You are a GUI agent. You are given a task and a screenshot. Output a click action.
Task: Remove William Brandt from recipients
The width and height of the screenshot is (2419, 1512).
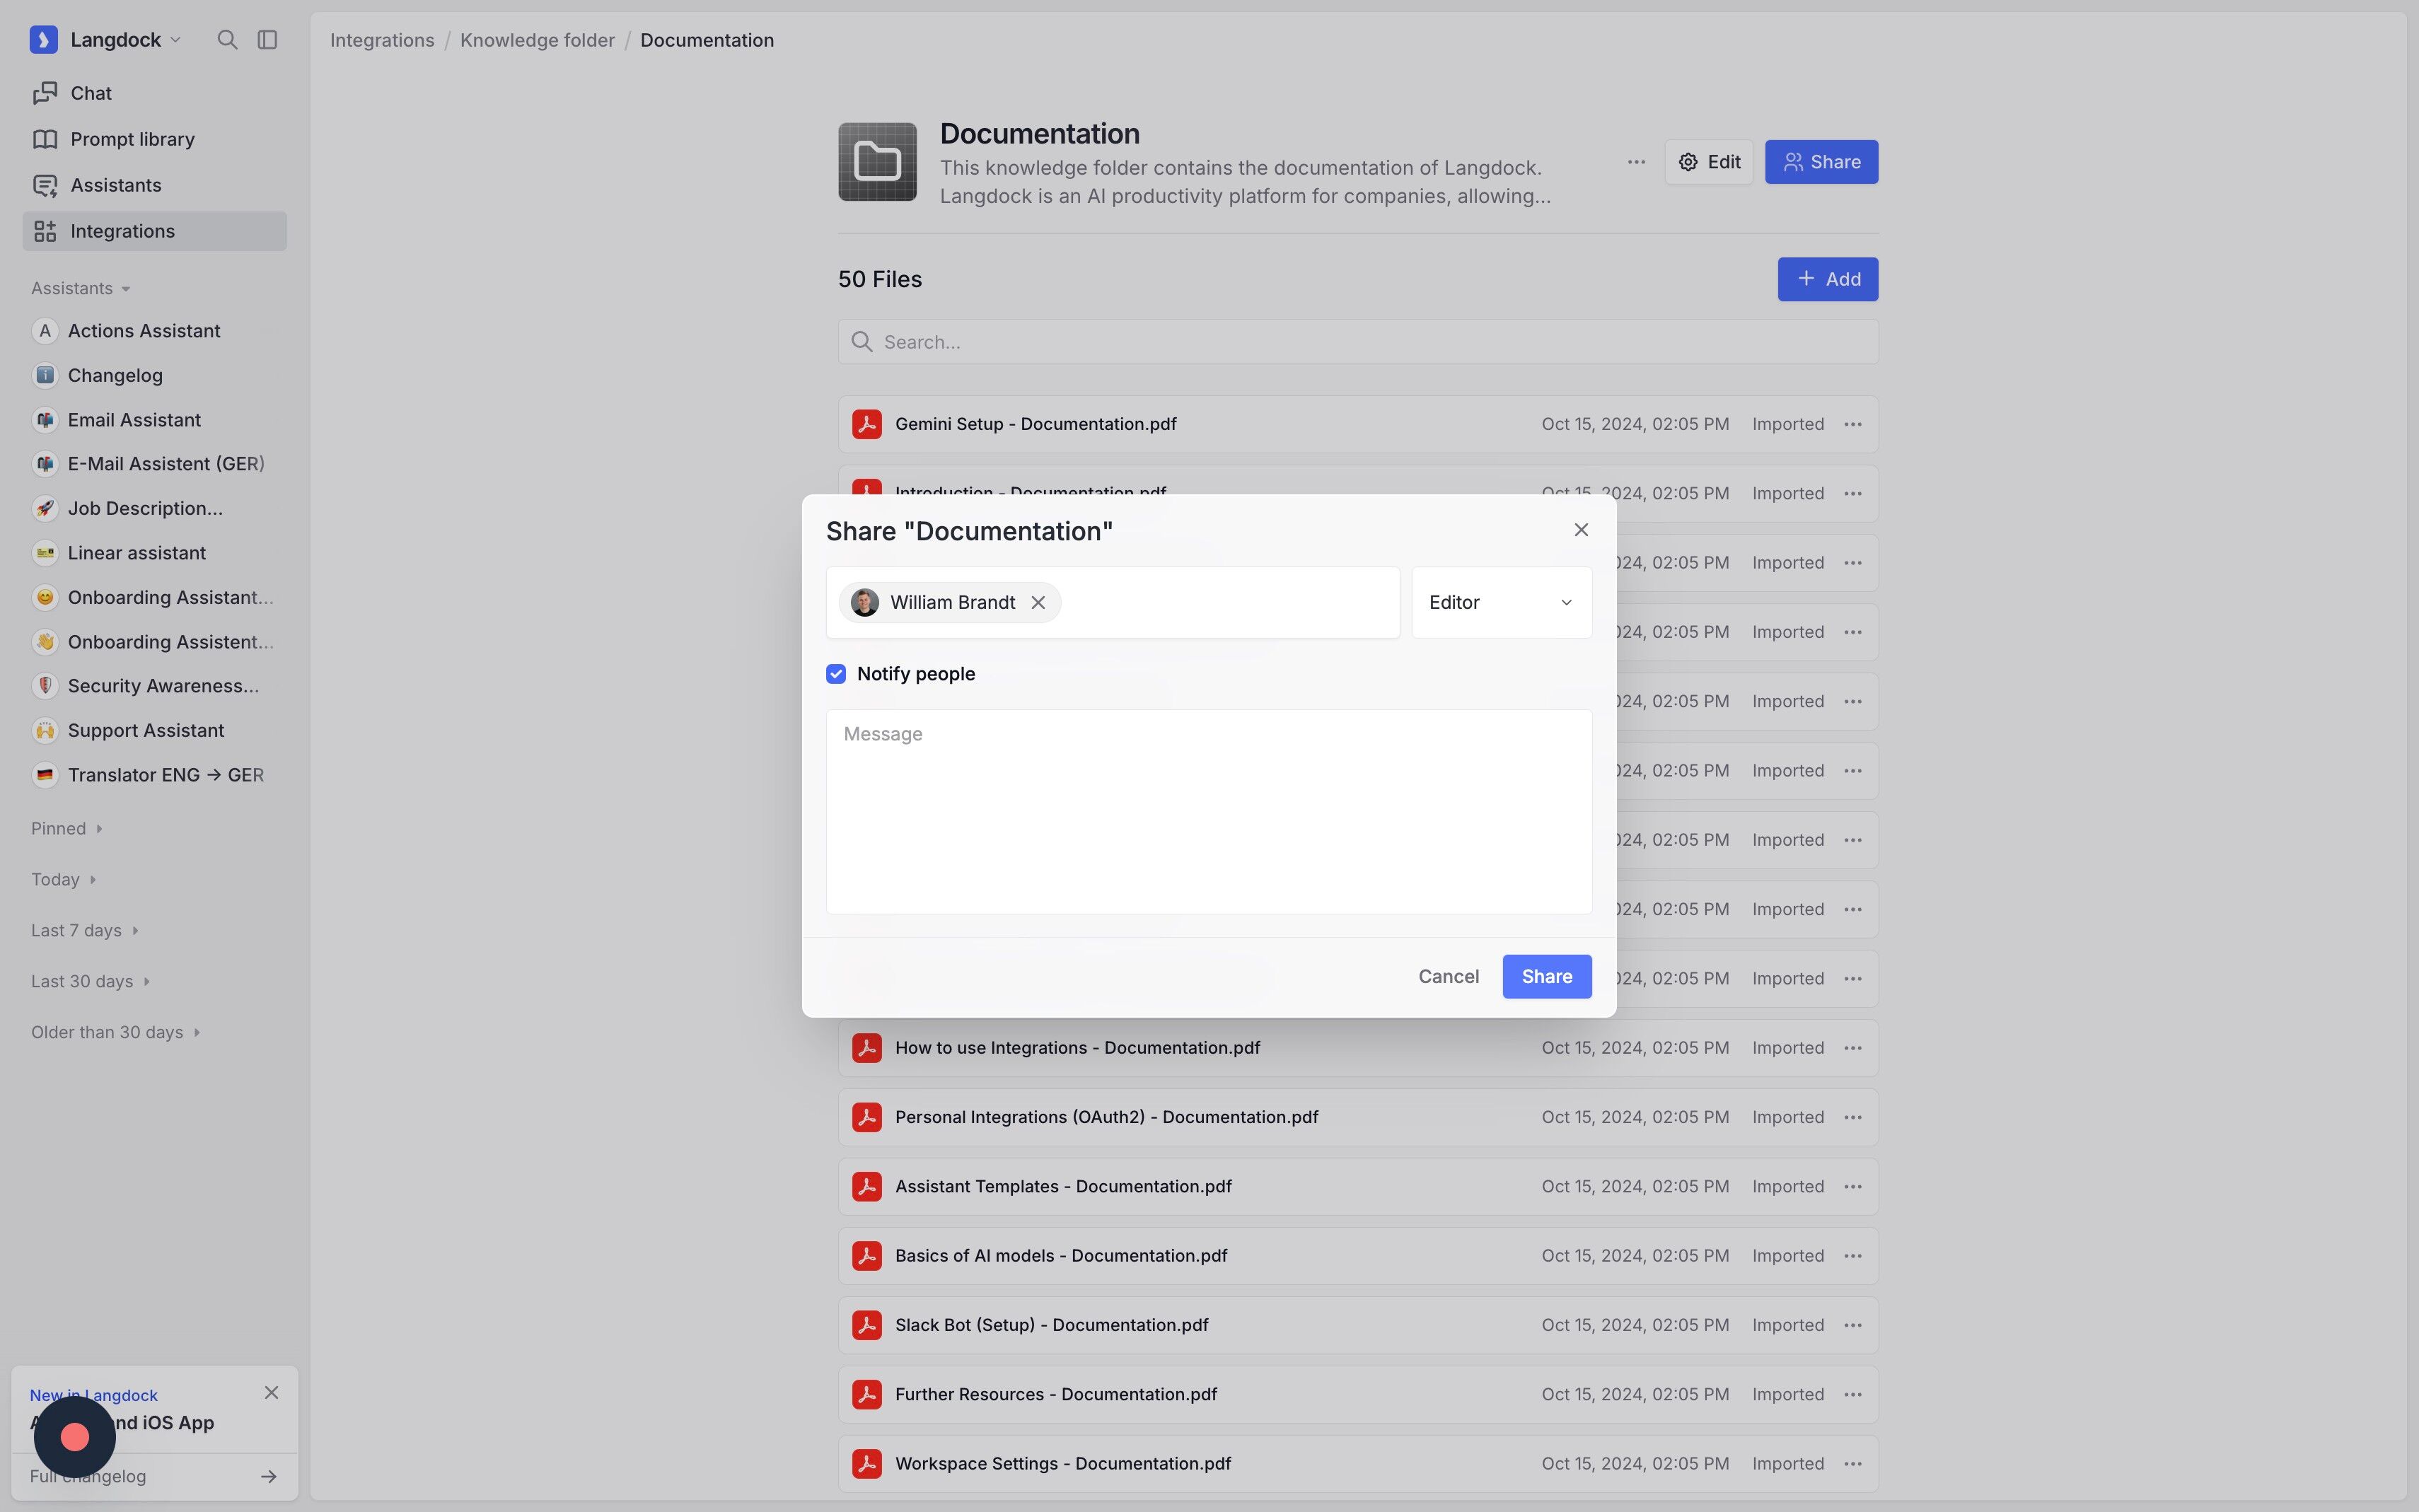1038,602
